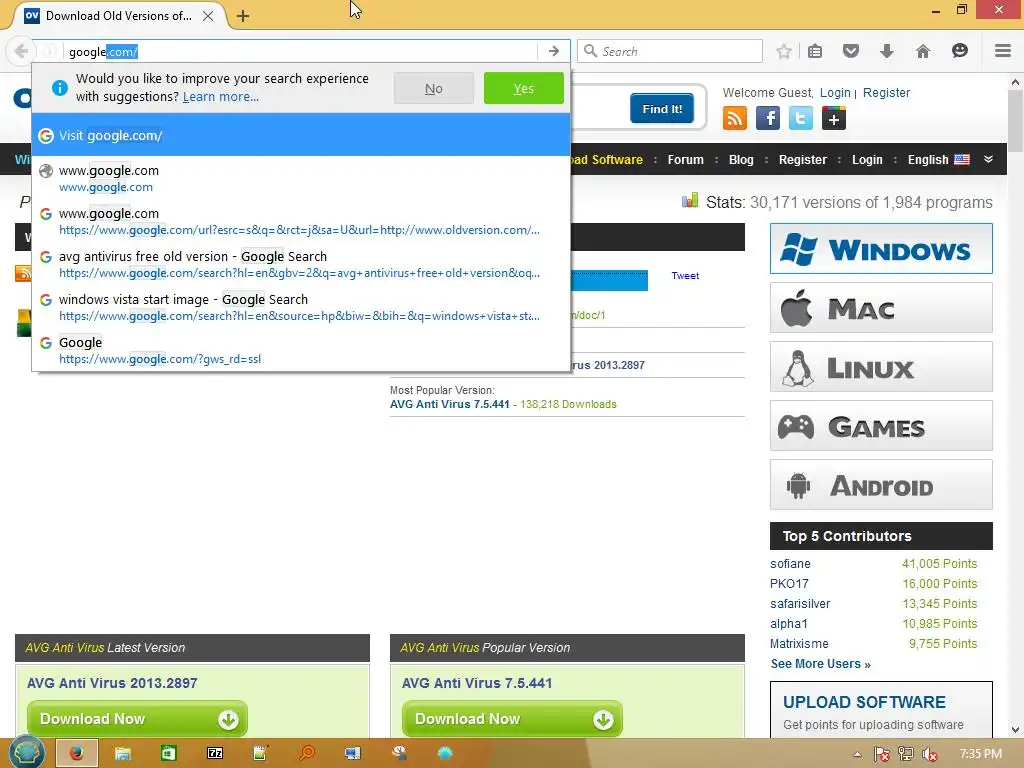Click the 7:35 PM taskbar clock
Image resolution: width=1024 pixels, height=768 pixels.
(980, 754)
